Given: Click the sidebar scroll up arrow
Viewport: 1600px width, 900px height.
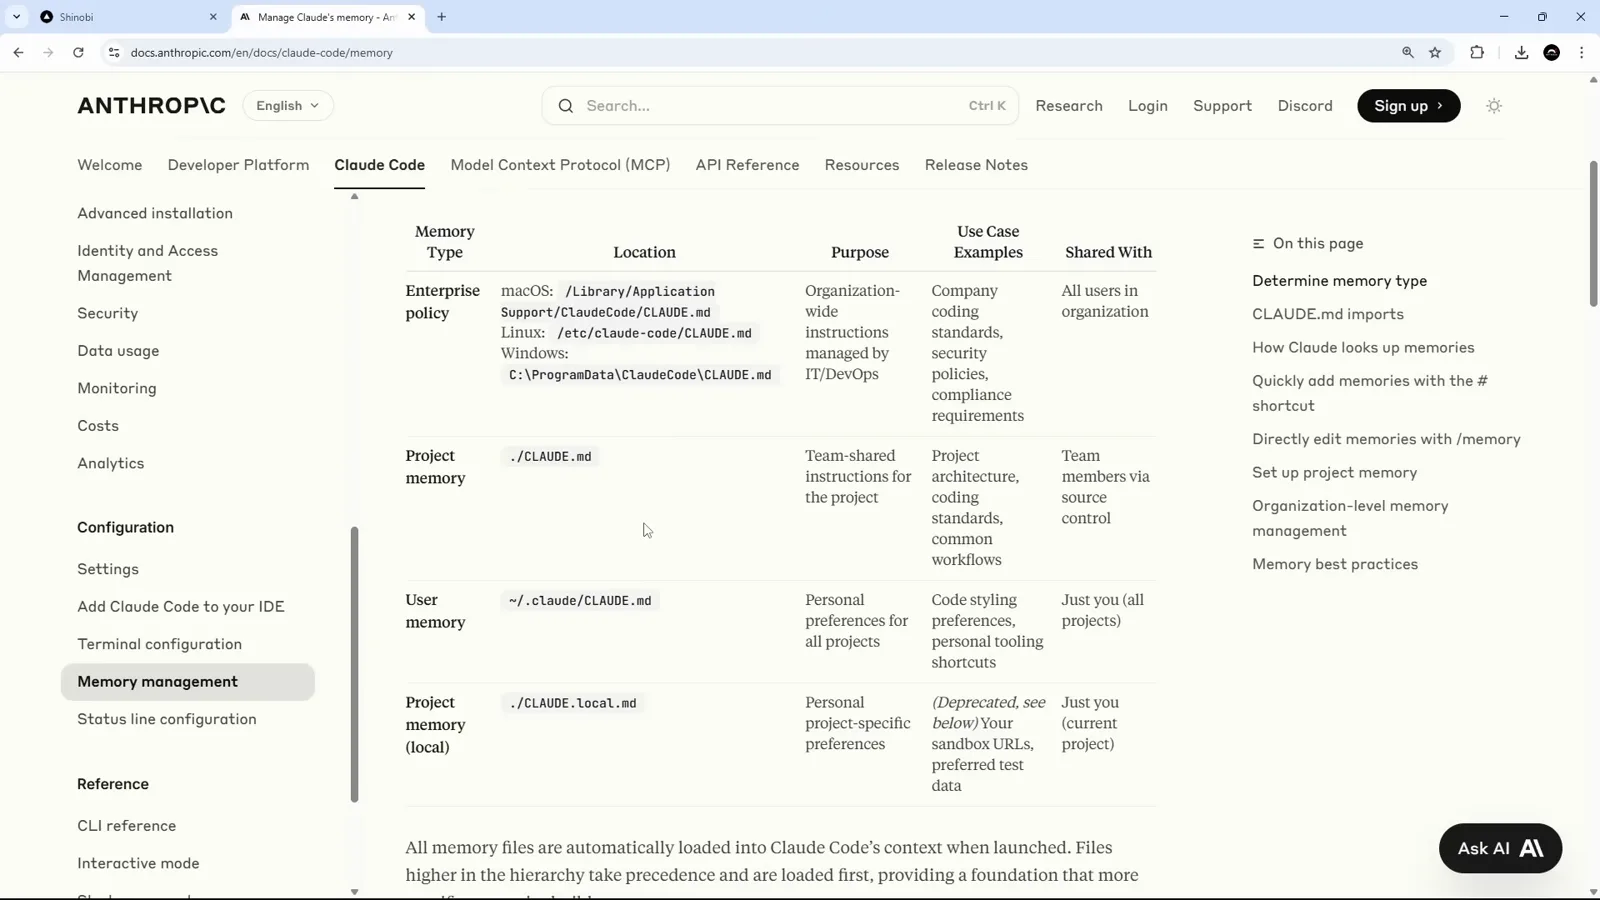Looking at the screenshot, I should tap(354, 196).
